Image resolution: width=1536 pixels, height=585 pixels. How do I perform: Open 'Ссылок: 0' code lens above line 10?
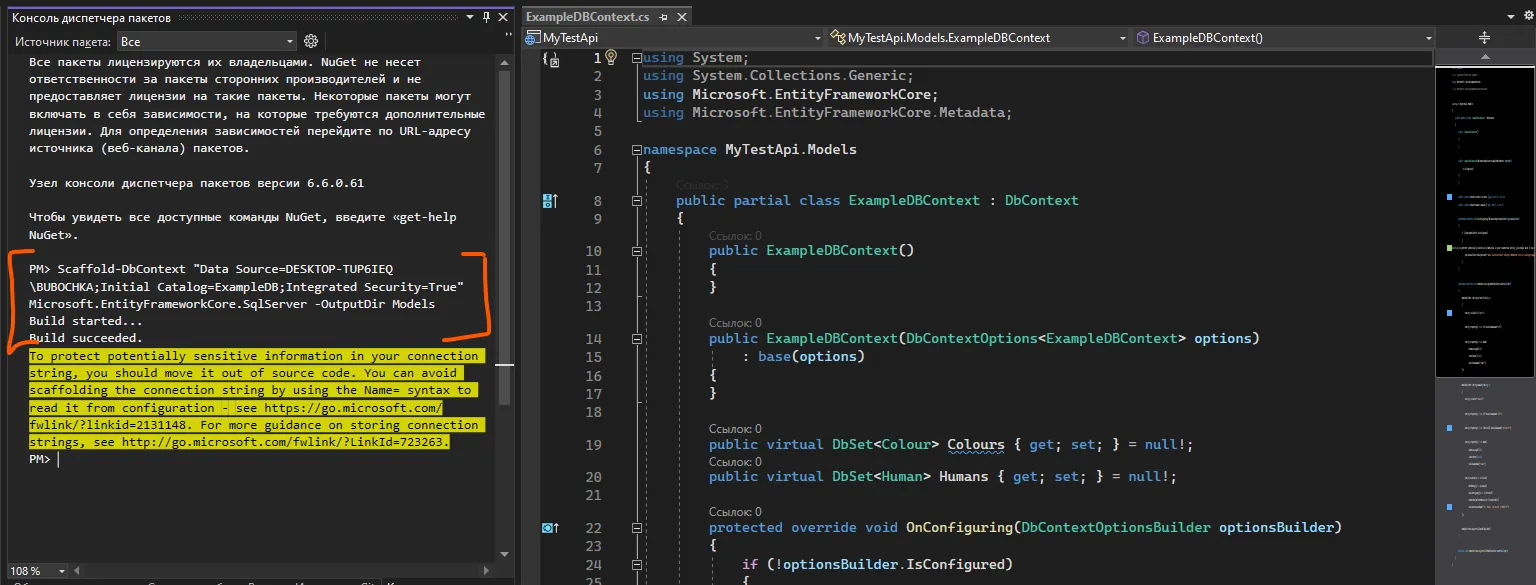(735, 235)
